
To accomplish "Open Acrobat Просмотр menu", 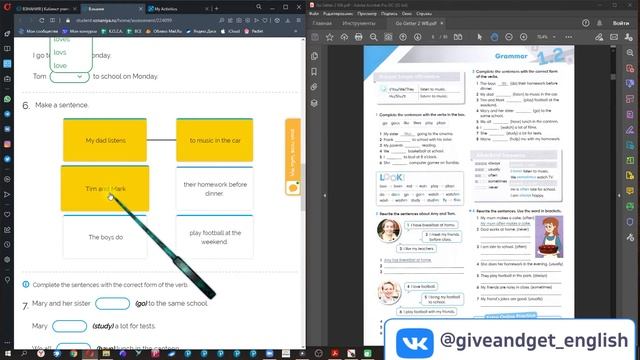I will click(367, 13).
